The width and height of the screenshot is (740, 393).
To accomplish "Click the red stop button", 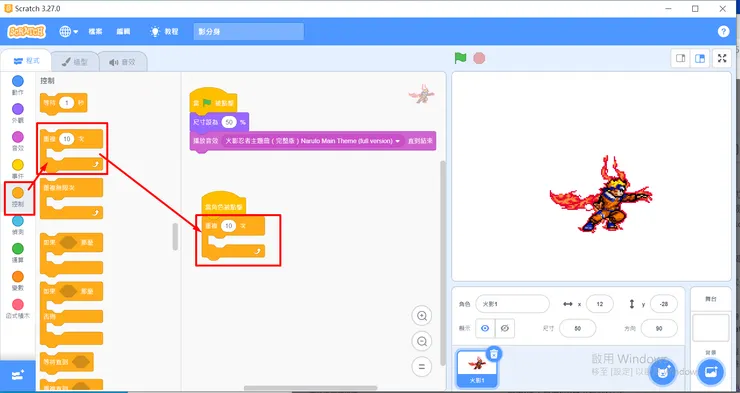I will [479, 58].
